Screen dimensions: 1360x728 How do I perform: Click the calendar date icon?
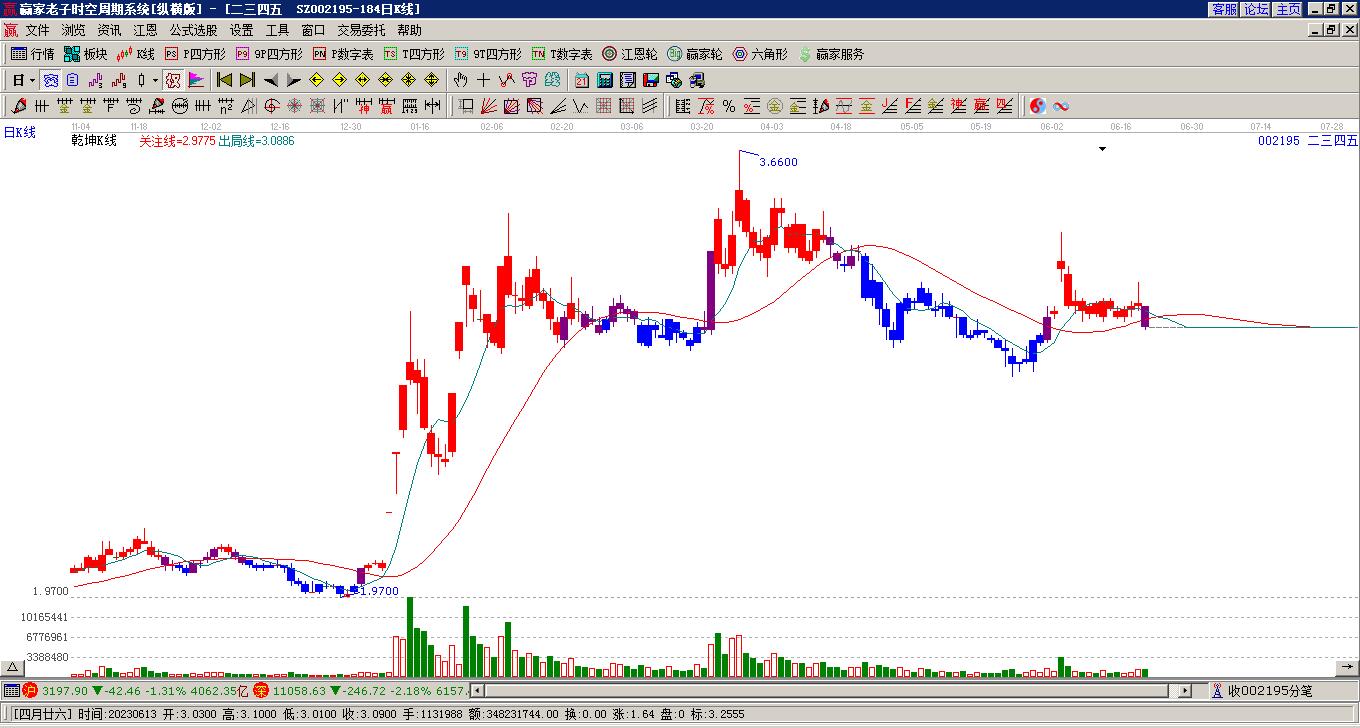coord(581,80)
